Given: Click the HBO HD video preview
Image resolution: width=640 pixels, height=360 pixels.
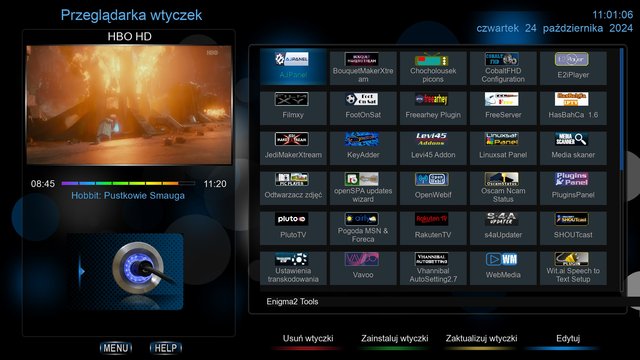Looking at the screenshot, I should pyautogui.click(x=129, y=105).
